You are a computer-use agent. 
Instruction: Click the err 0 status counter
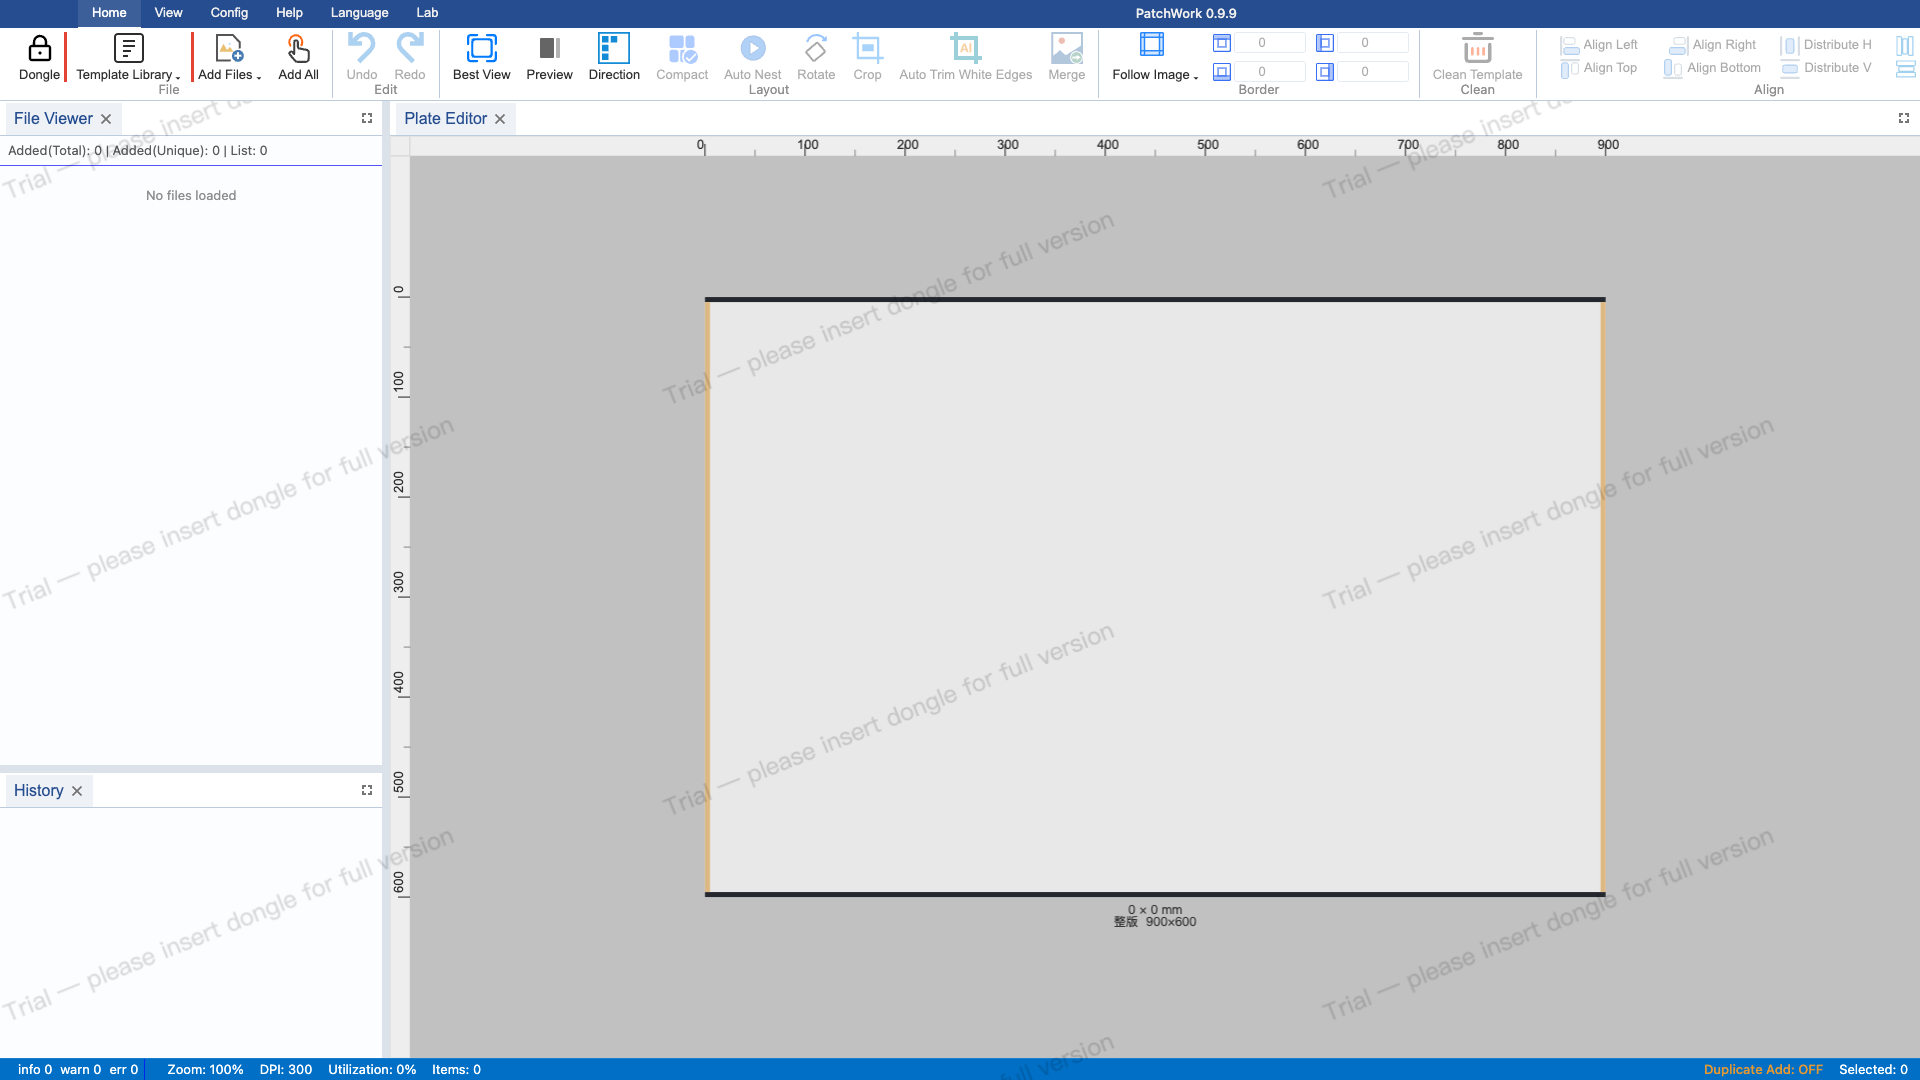tap(124, 1069)
